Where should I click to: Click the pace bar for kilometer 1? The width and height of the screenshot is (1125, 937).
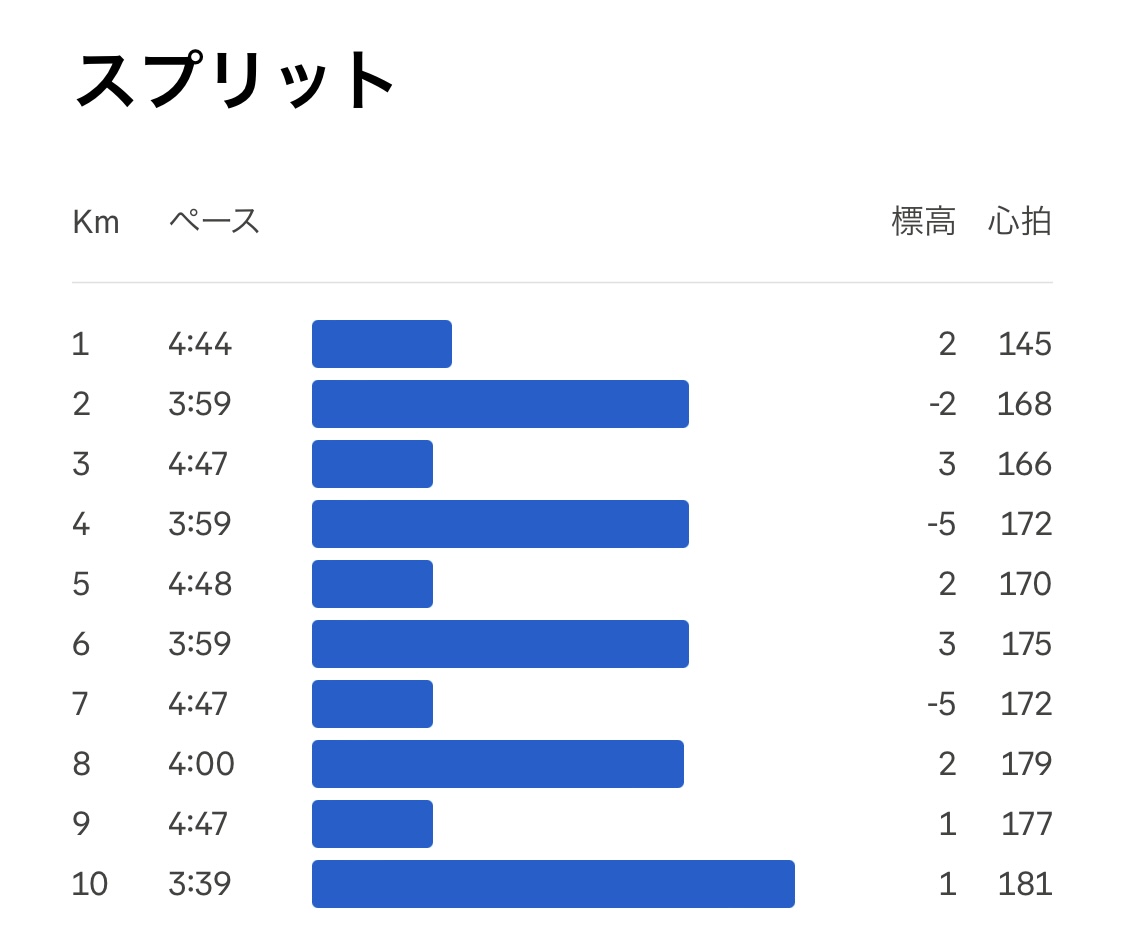pos(382,344)
